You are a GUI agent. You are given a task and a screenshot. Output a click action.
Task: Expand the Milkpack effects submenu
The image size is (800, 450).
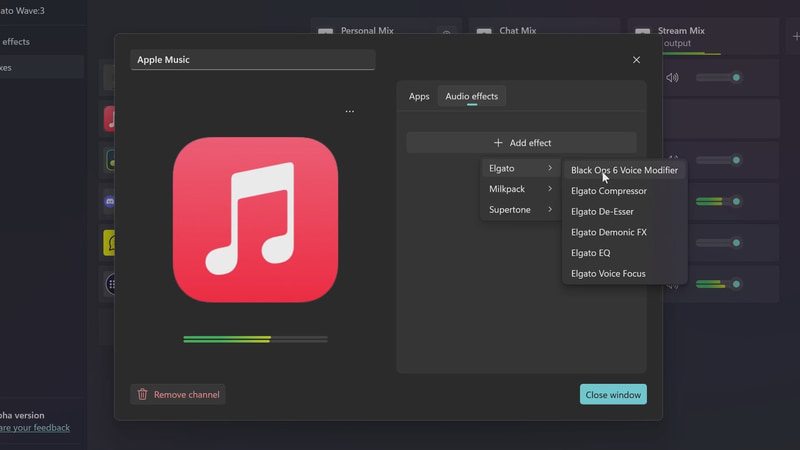pyautogui.click(x=520, y=189)
